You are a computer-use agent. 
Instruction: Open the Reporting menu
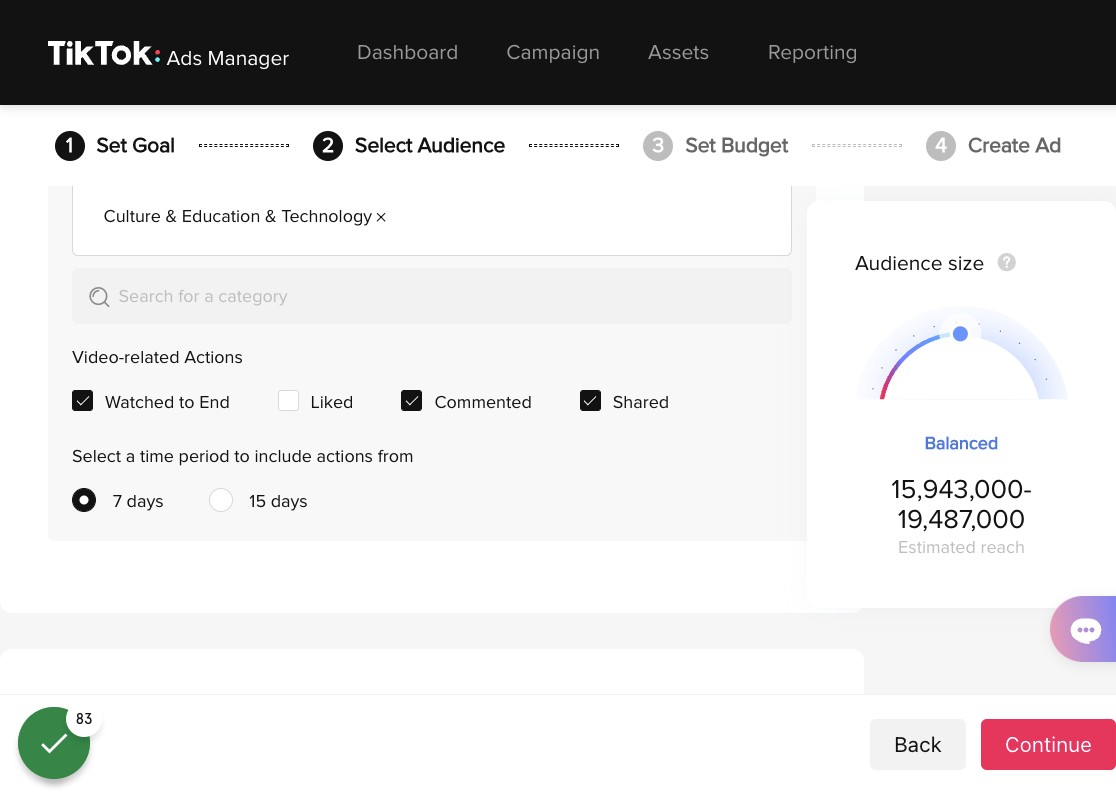812,53
